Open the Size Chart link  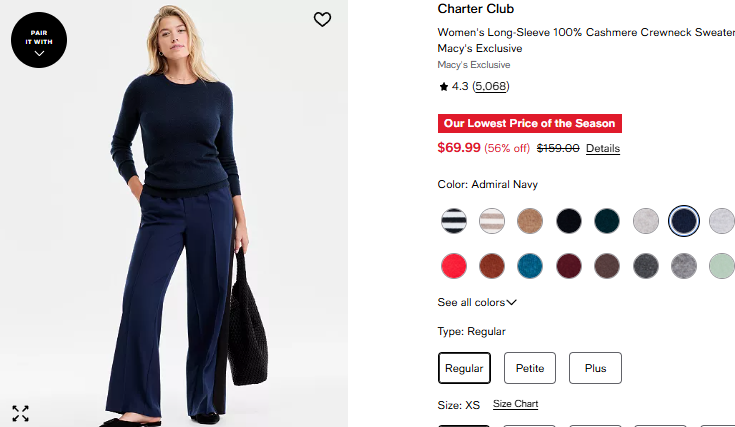tap(515, 404)
